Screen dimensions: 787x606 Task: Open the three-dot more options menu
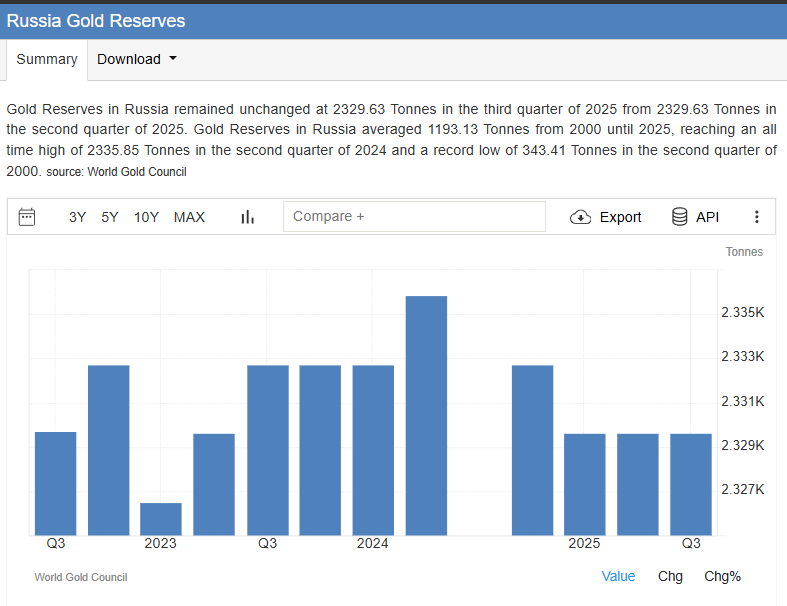(x=756, y=217)
